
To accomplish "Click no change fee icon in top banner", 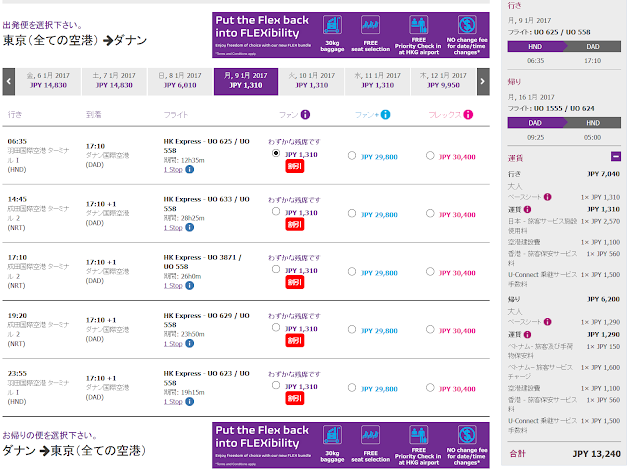I will (x=467, y=24).
